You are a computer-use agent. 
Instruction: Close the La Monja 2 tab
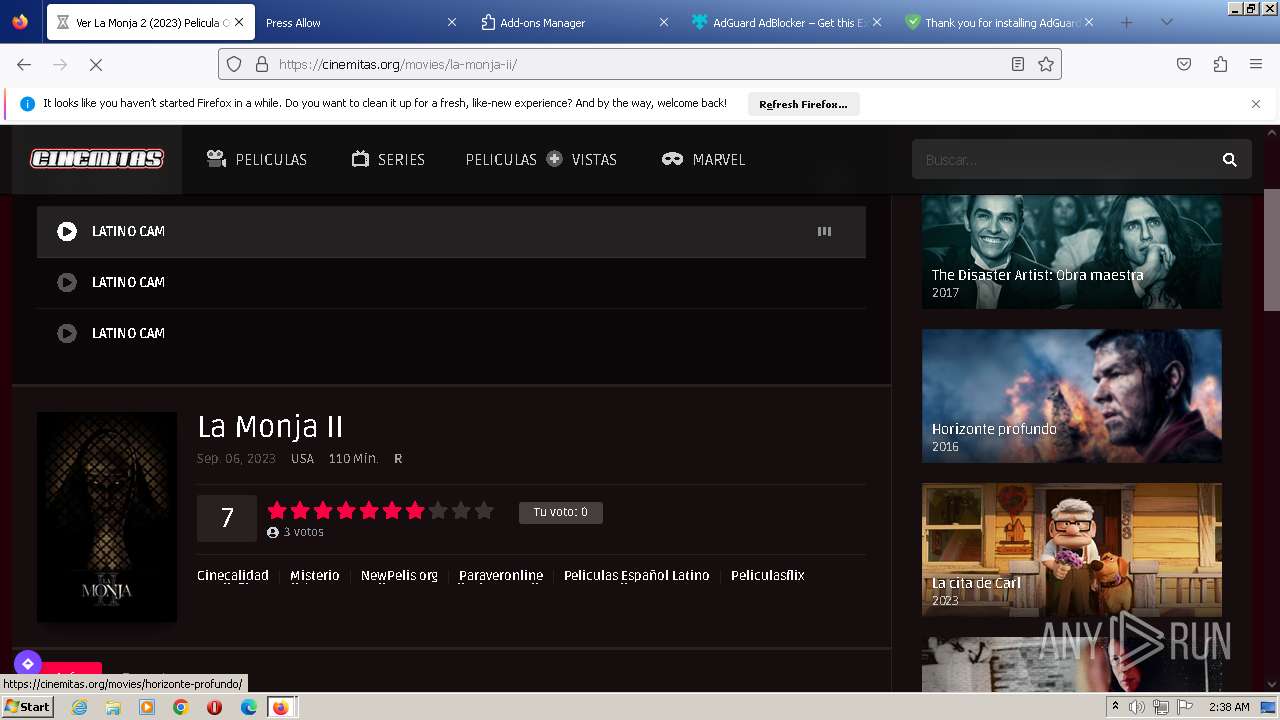point(239,22)
